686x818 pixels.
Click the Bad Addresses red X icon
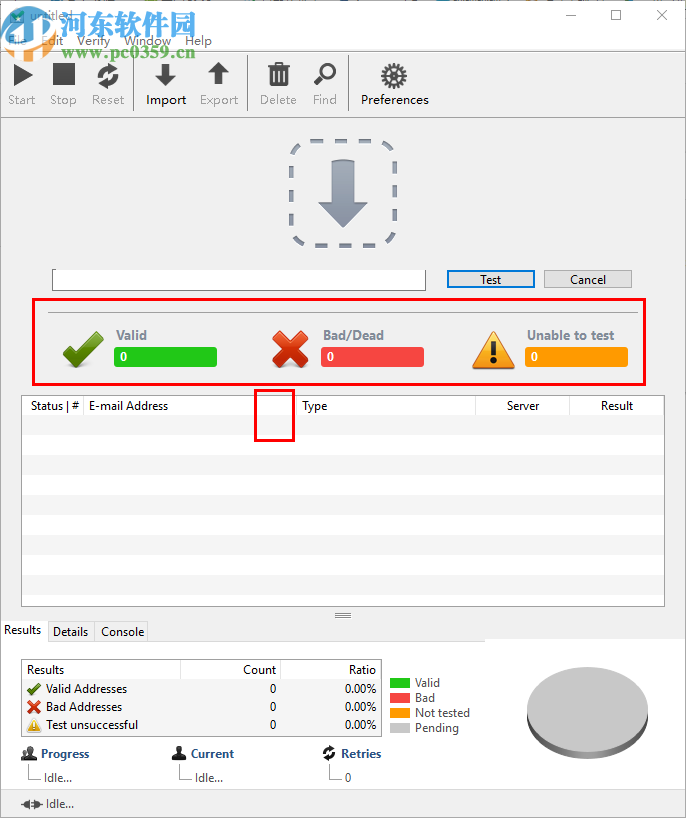[x=34, y=707]
